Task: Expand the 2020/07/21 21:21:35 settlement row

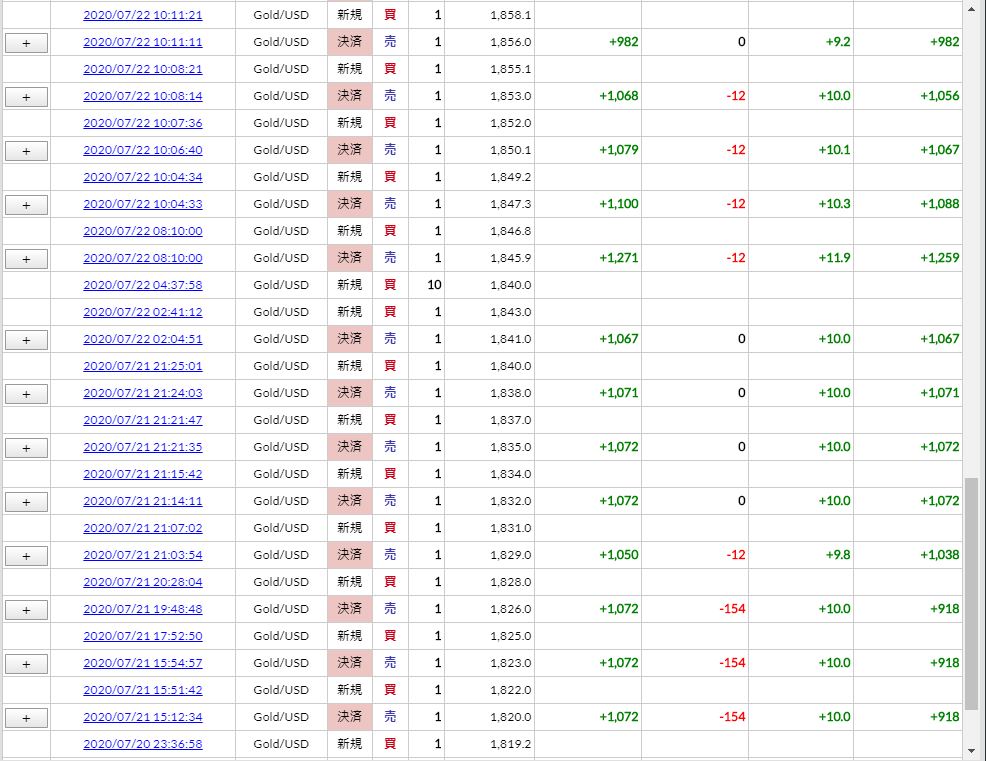Action: point(26,448)
